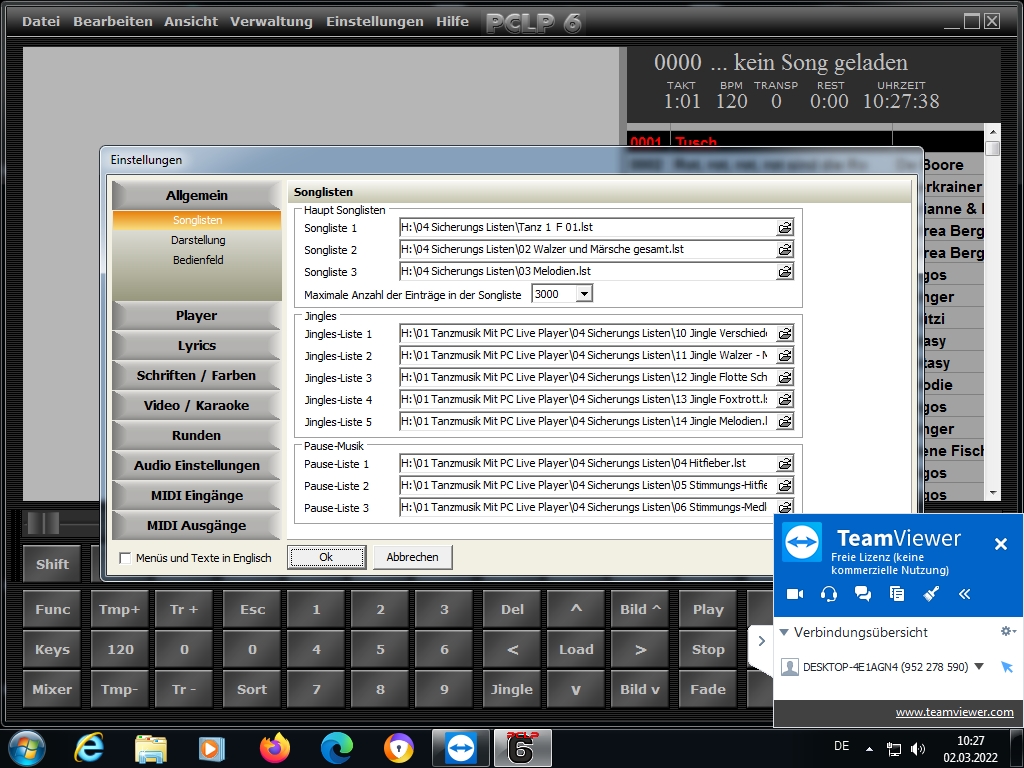
Task: Open the maximum entries dropdown showing 3000
Action: [584, 294]
